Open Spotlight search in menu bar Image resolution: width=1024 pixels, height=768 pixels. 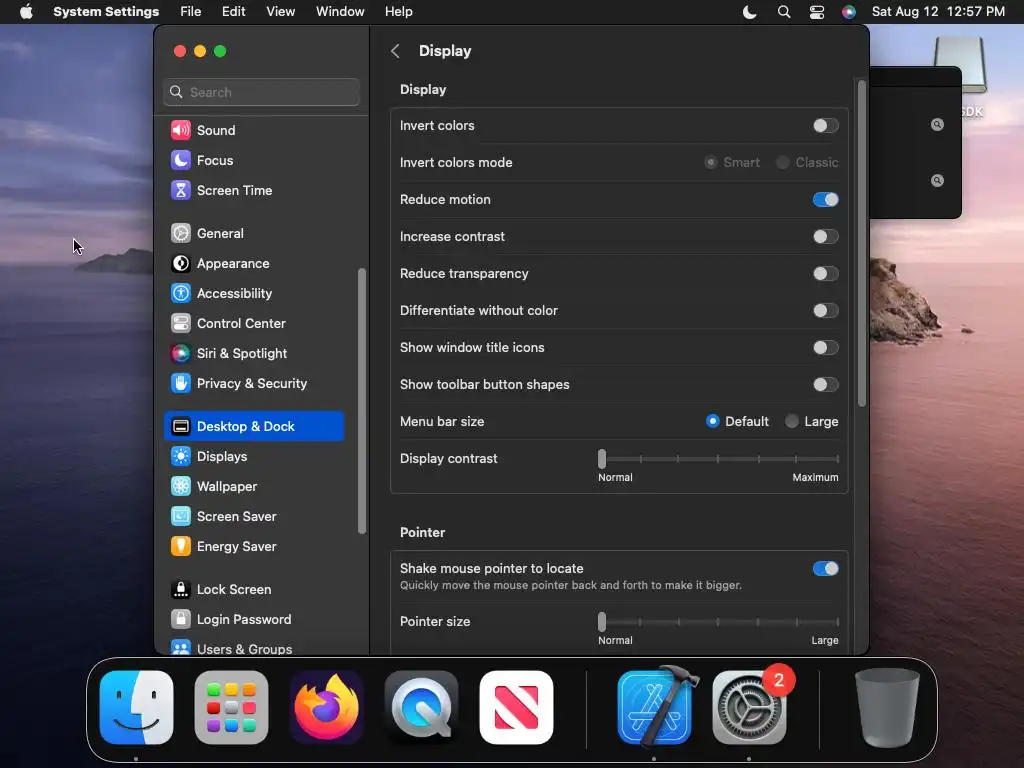(x=784, y=12)
